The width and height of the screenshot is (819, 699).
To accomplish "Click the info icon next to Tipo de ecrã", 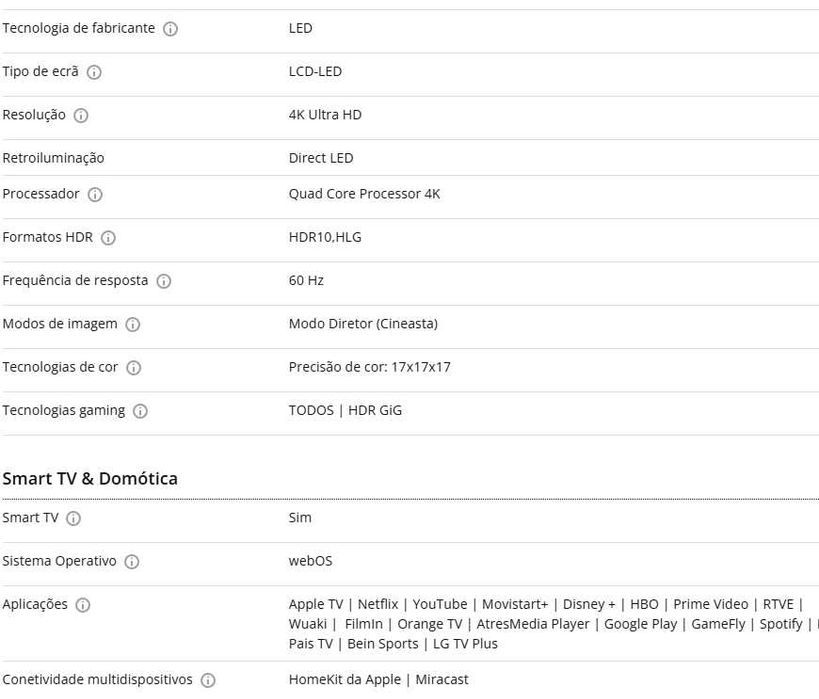I will point(94,72).
